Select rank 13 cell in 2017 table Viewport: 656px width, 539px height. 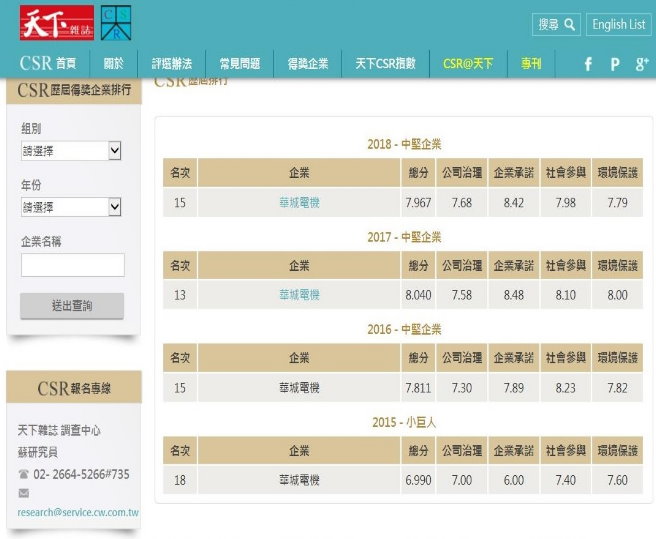[x=180, y=295]
